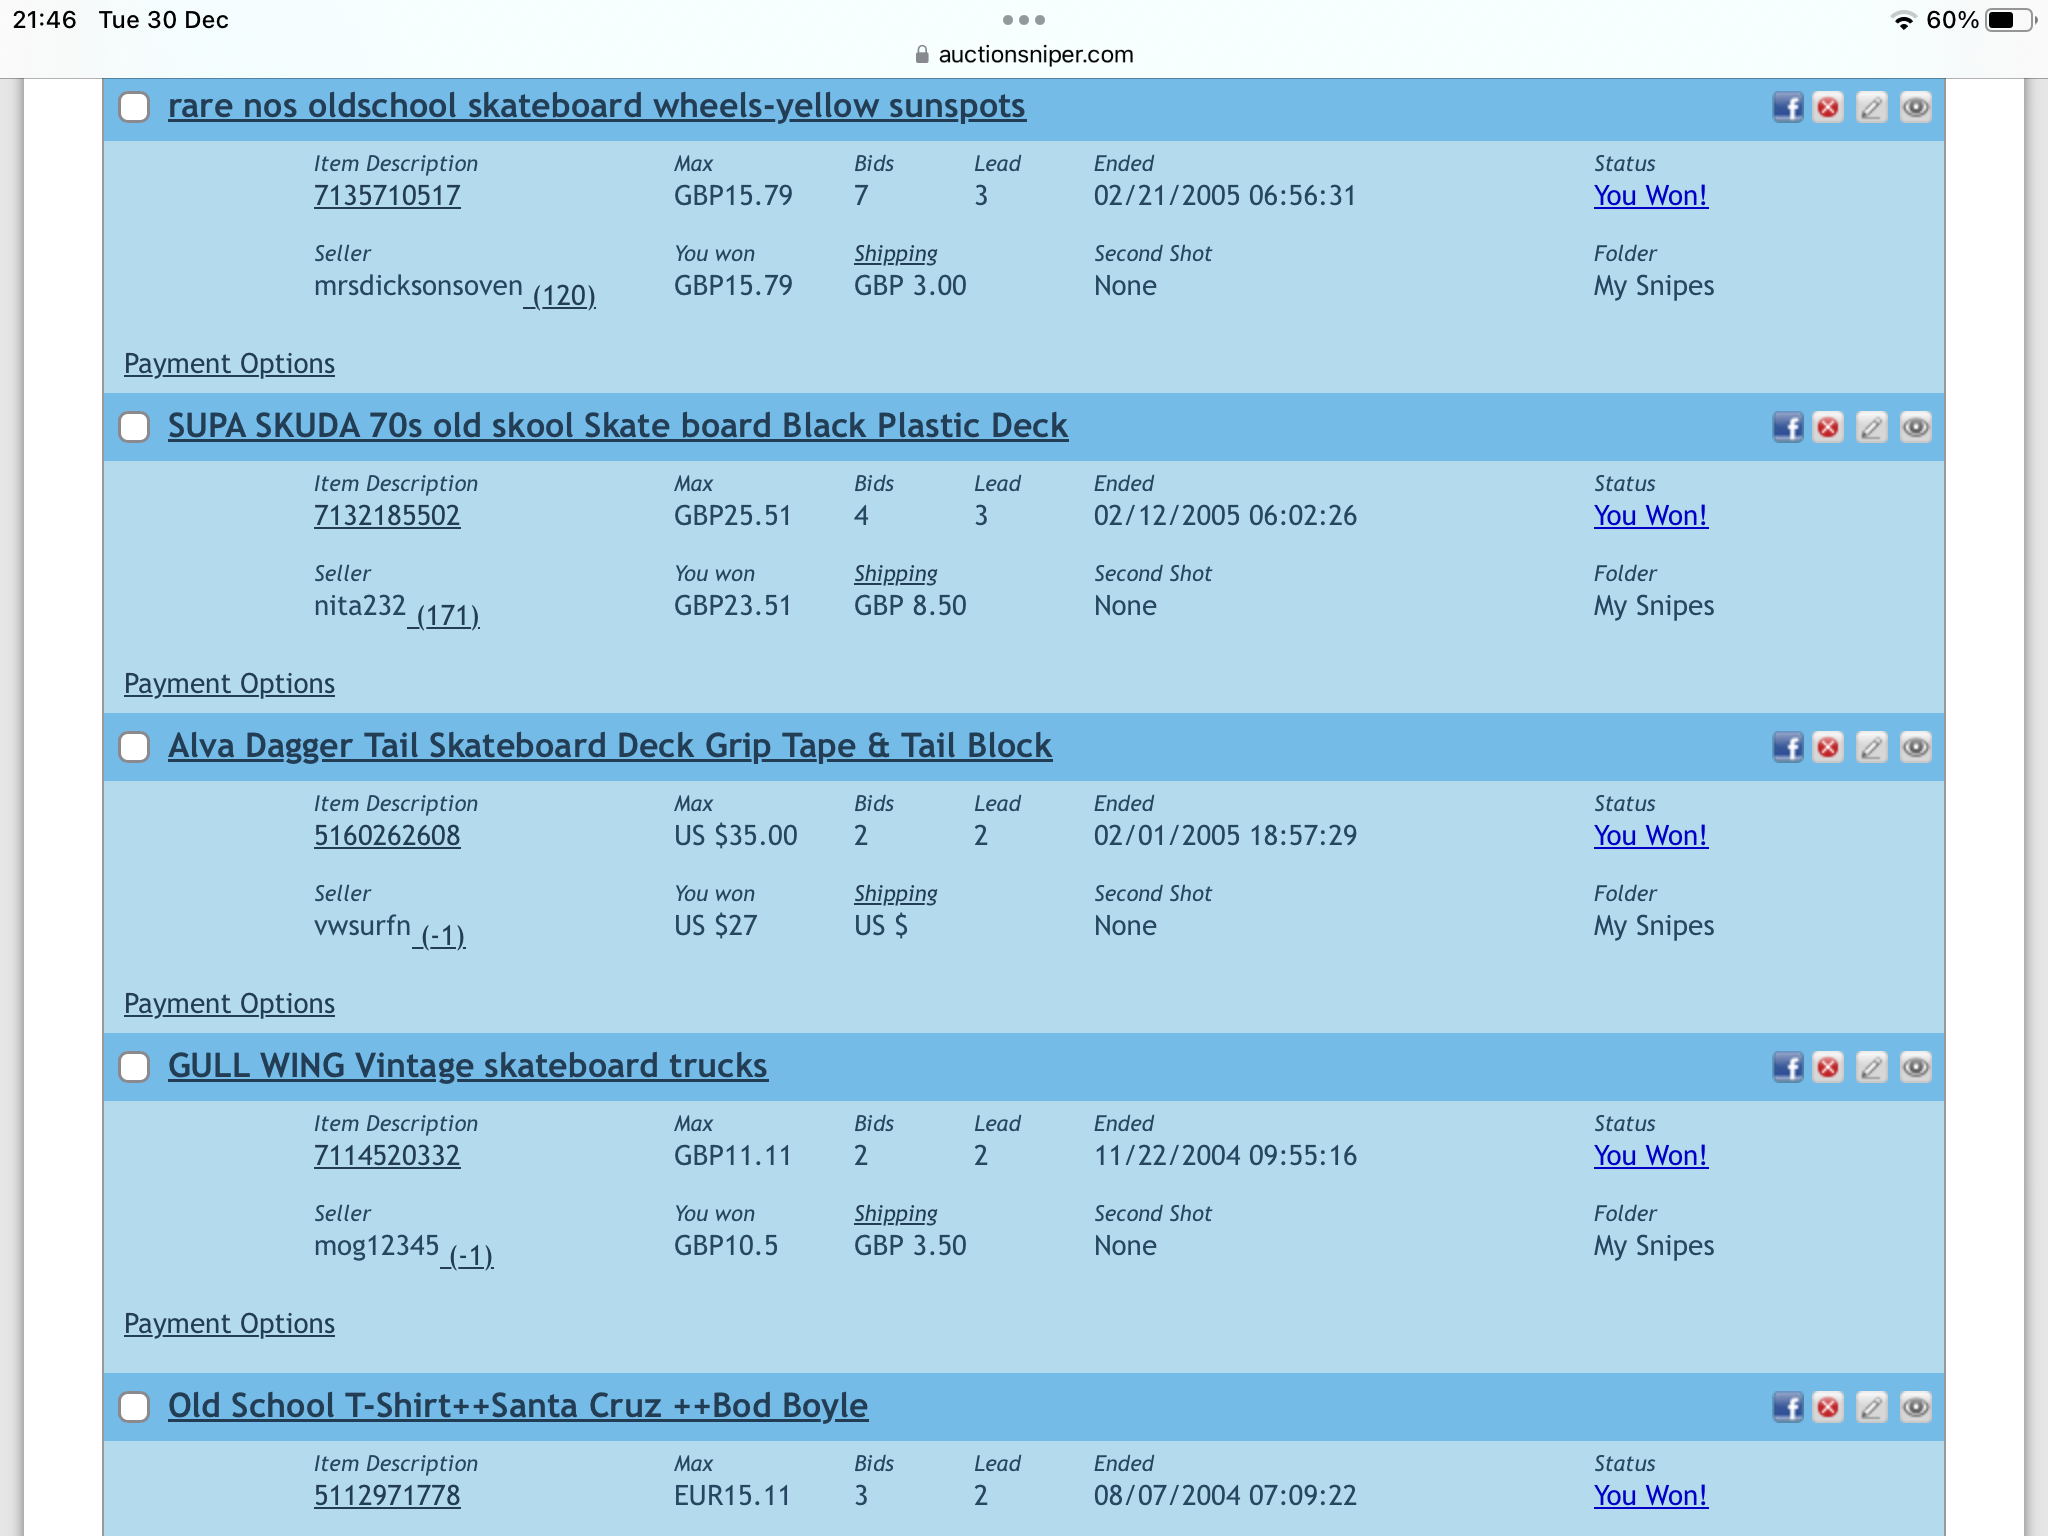Delete the Old School T-Shirt snipe
The image size is (2048, 1536).
click(1828, 1407)
